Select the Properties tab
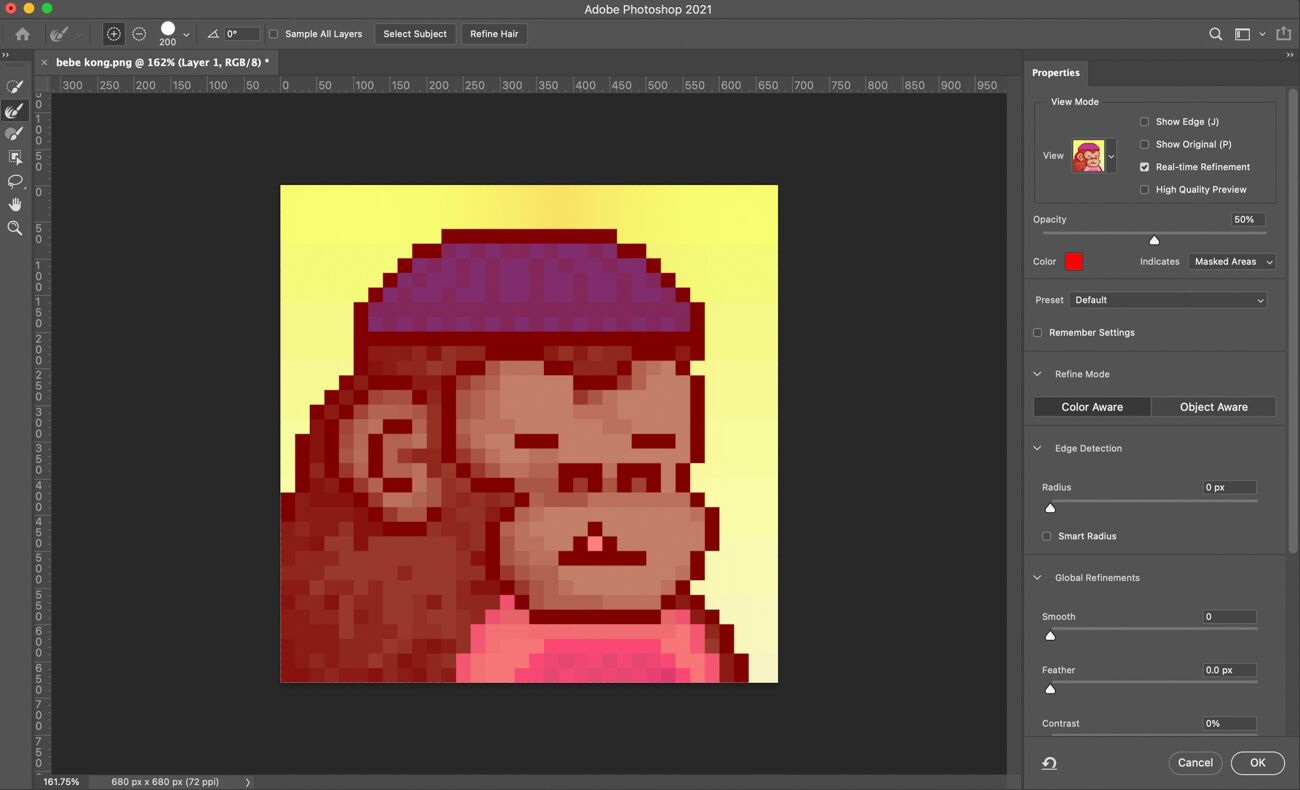 1056,72
